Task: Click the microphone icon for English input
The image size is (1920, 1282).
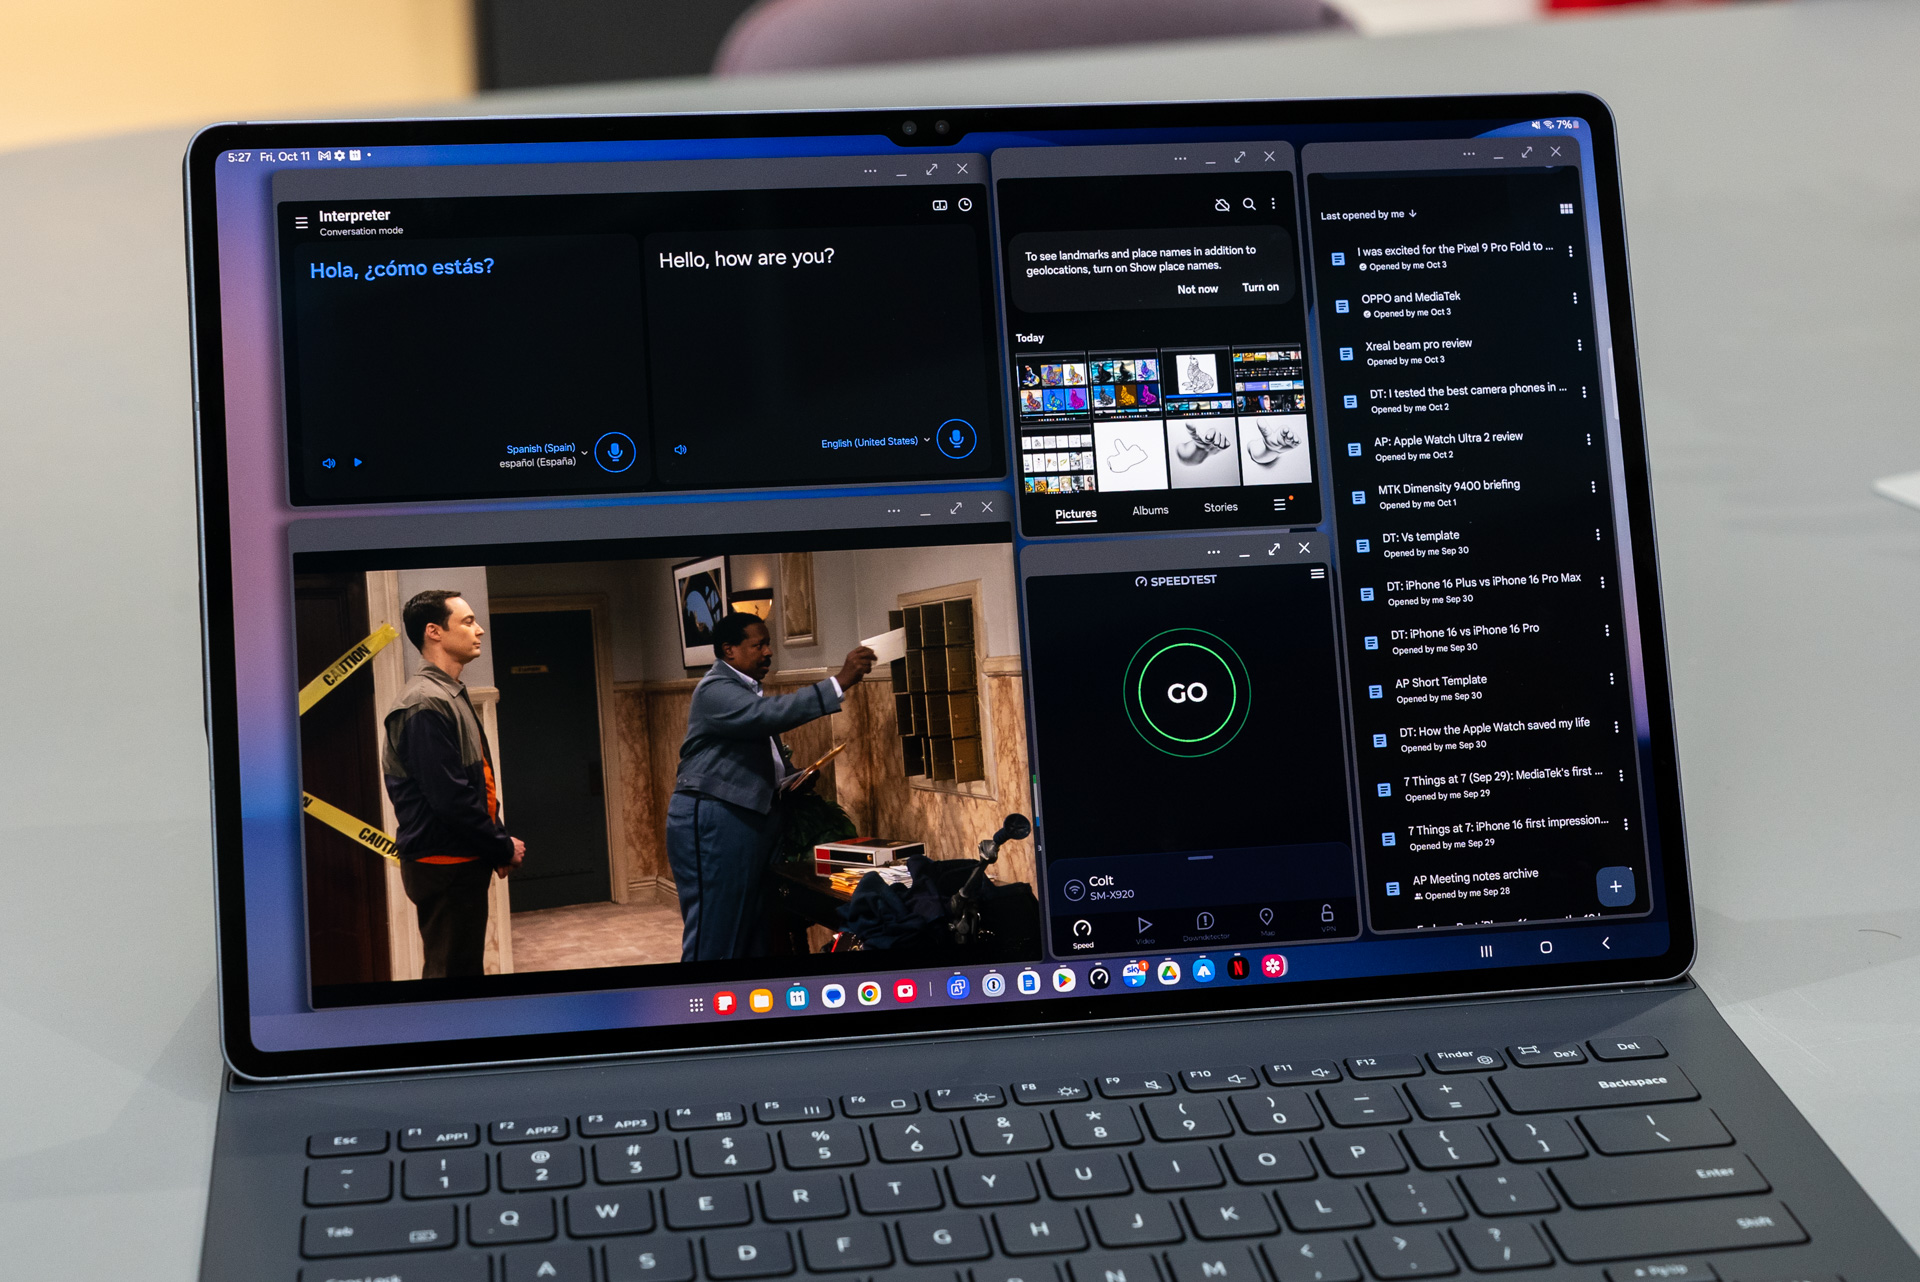Action: pos(953,444)
